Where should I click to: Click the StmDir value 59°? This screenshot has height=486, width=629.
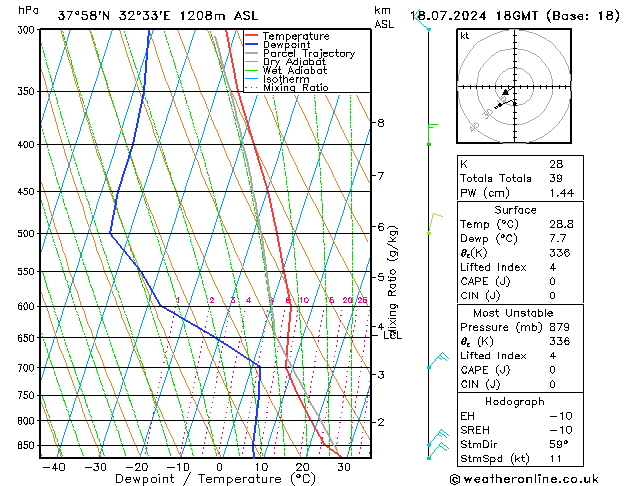[559, 444]
